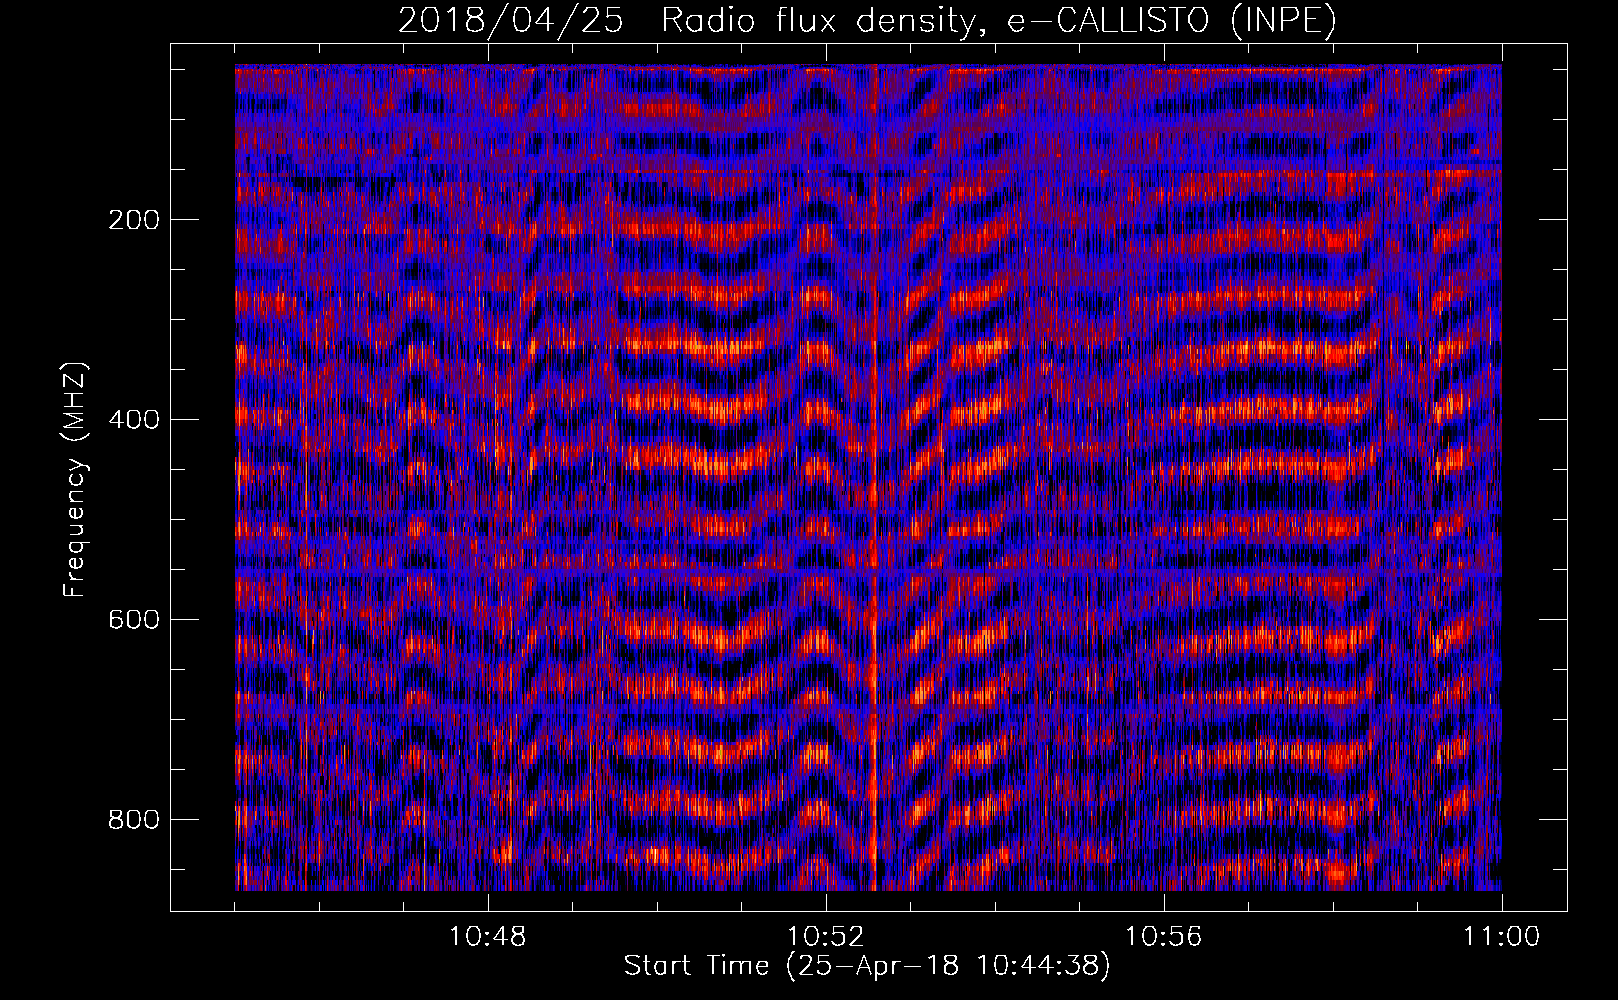Click the 11:00 time tick label
This screenshot has width=1618, height=1000.
click(x=1502, y=937)
